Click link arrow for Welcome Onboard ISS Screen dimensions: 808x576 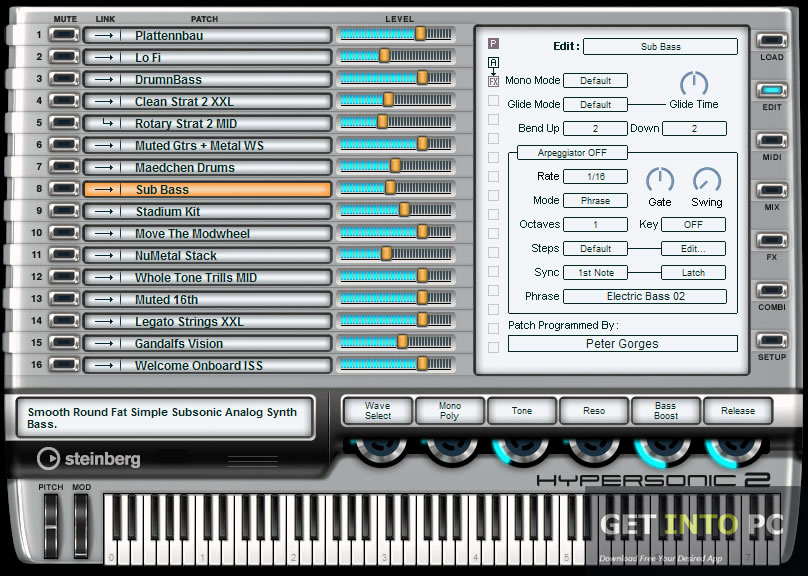click(x=104, y=366)
